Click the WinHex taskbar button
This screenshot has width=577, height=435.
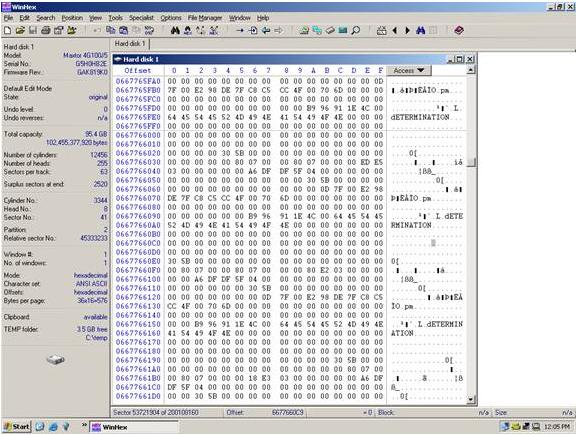134,427
